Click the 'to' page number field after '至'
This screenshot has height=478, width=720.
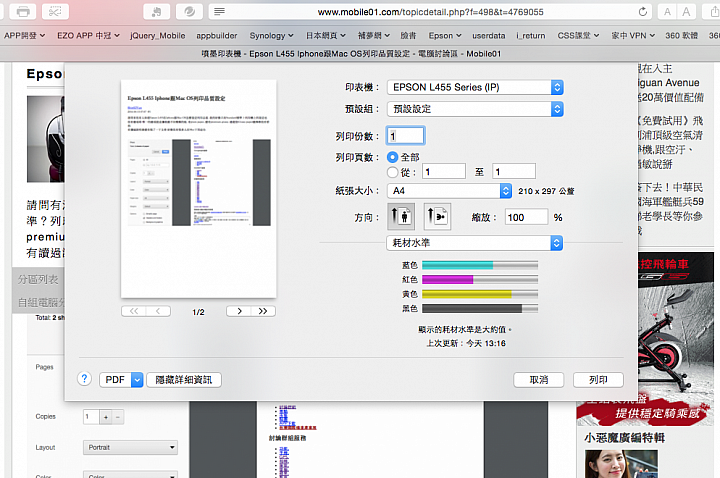tap(513, 172)
